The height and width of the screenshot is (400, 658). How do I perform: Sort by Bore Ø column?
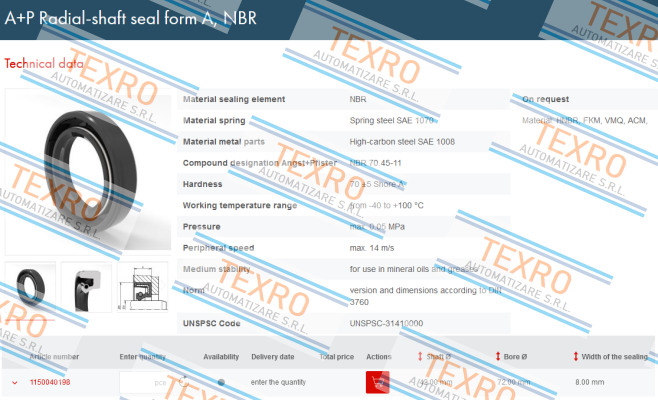click(512, 357)
